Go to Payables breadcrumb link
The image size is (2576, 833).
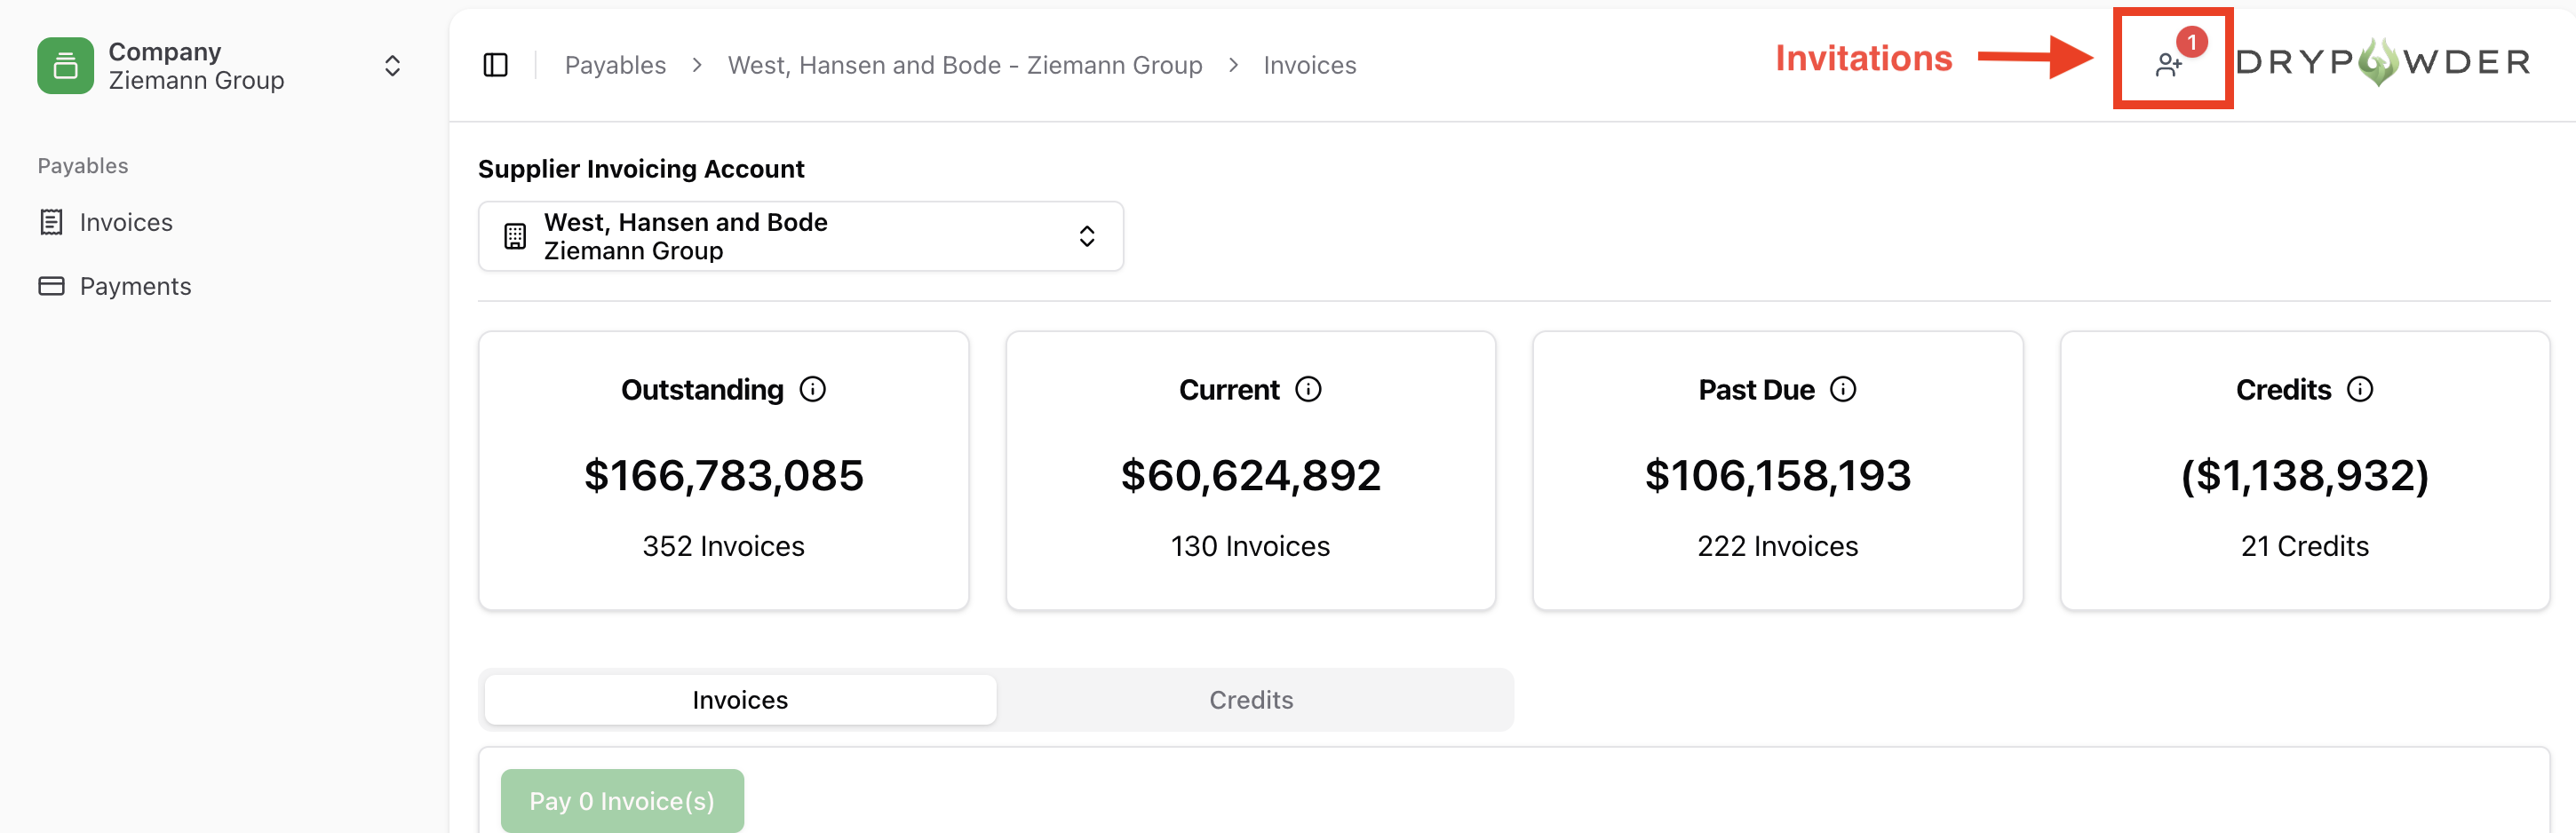click(615, 65)
